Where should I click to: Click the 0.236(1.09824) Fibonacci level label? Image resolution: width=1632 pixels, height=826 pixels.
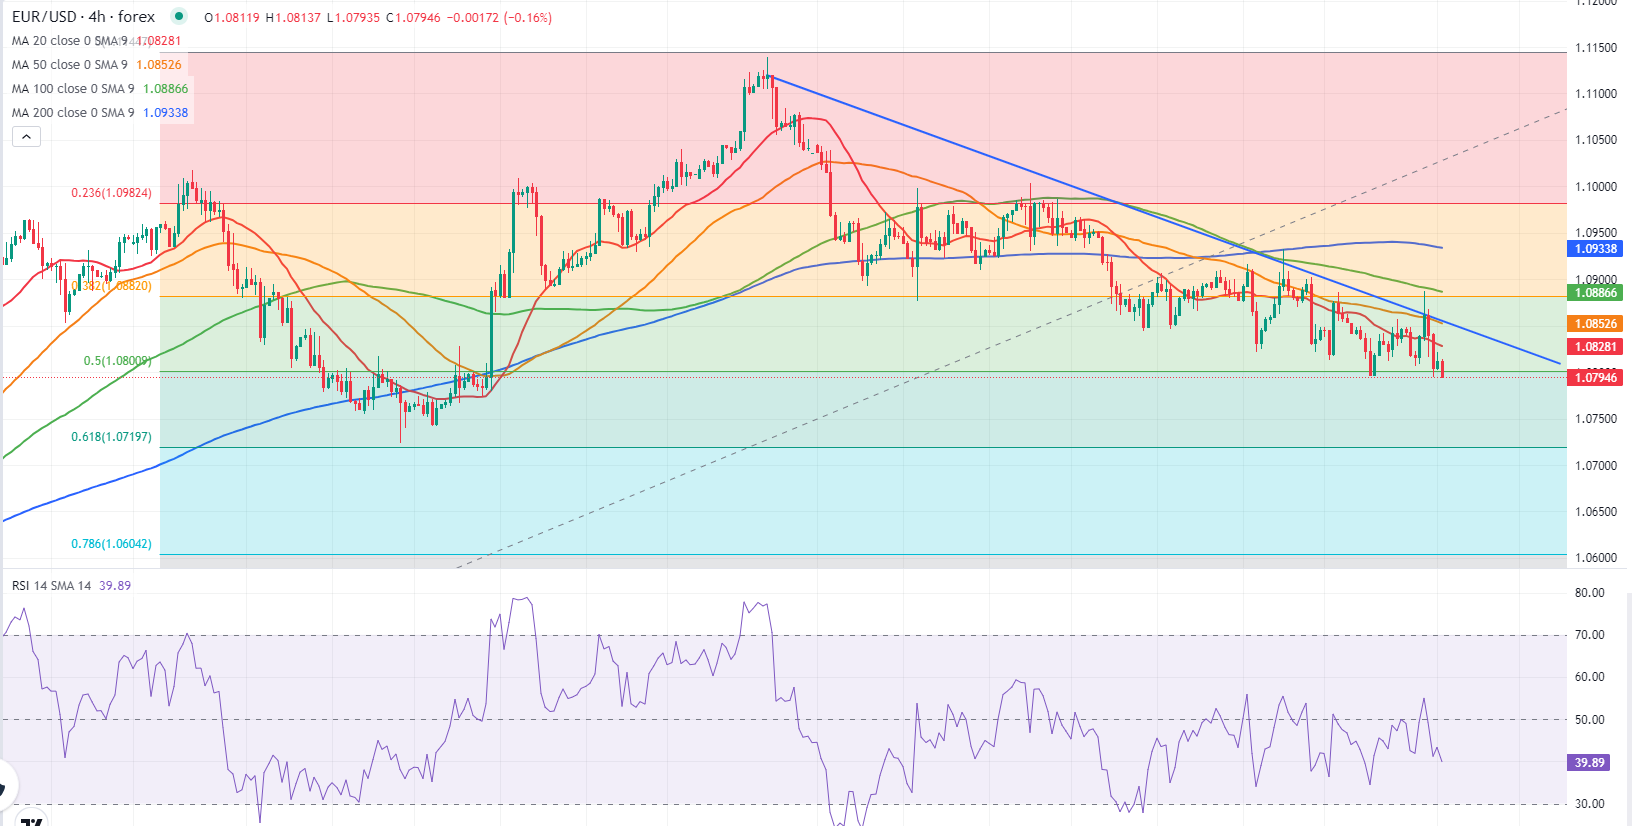pos(111,193)
